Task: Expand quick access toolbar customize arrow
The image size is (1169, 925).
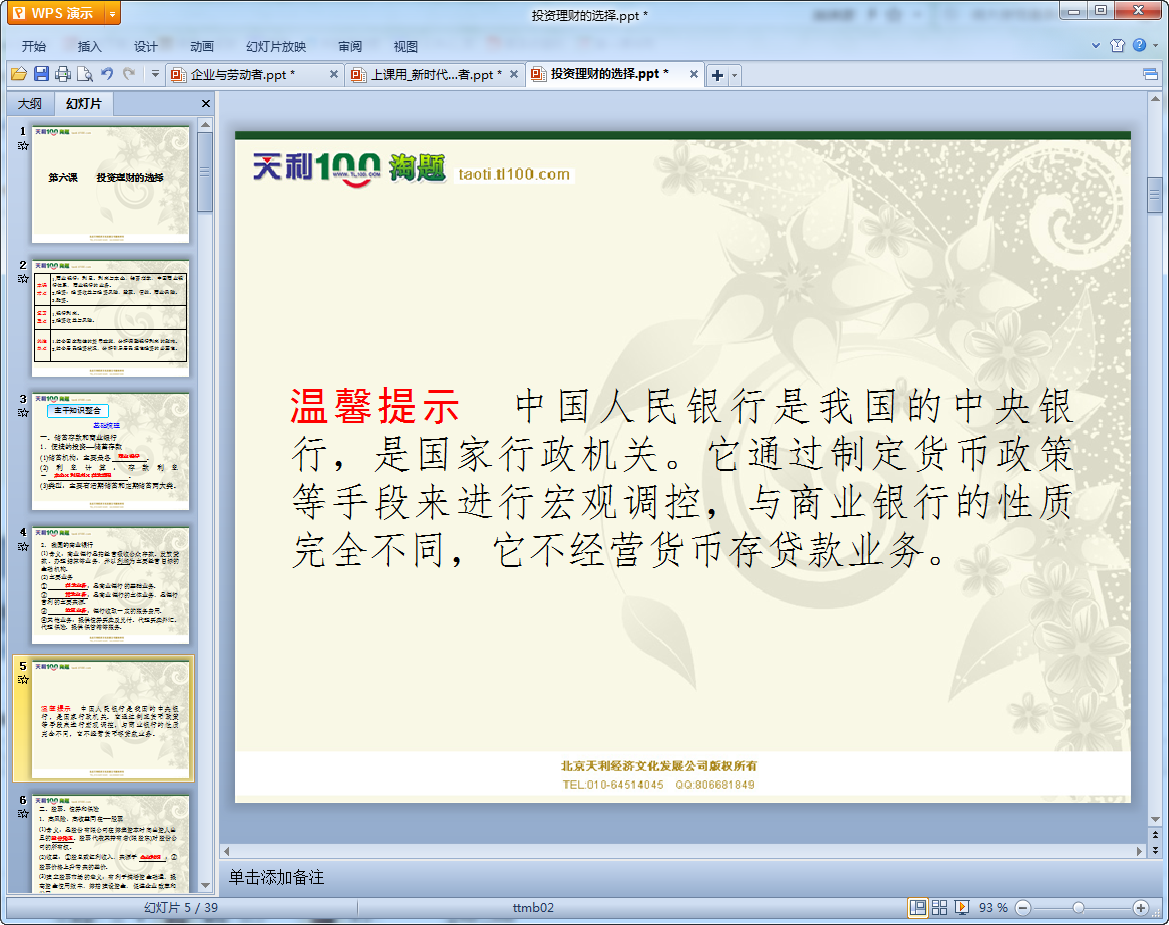Action: (x=155, y=74)
